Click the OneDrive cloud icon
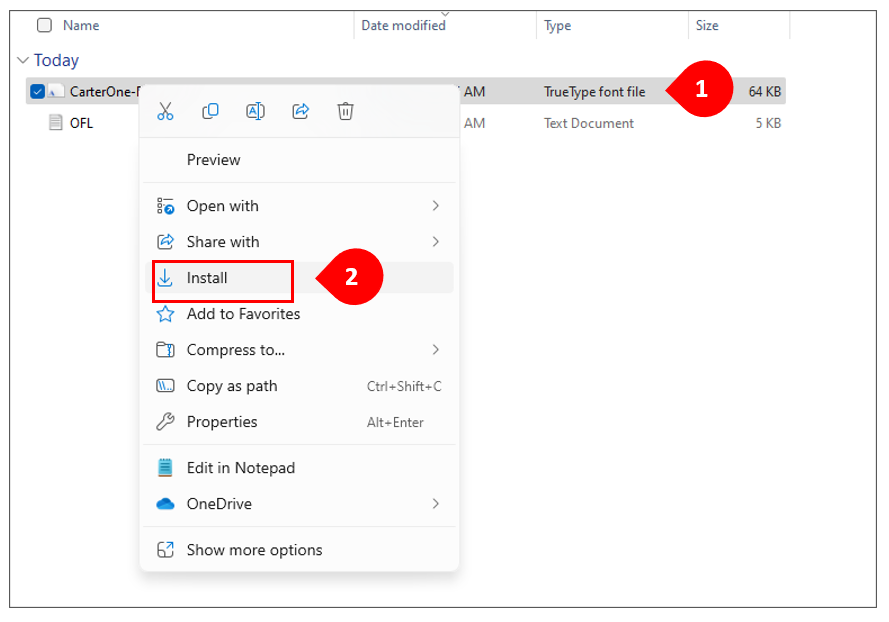 (x=165, y=503)
